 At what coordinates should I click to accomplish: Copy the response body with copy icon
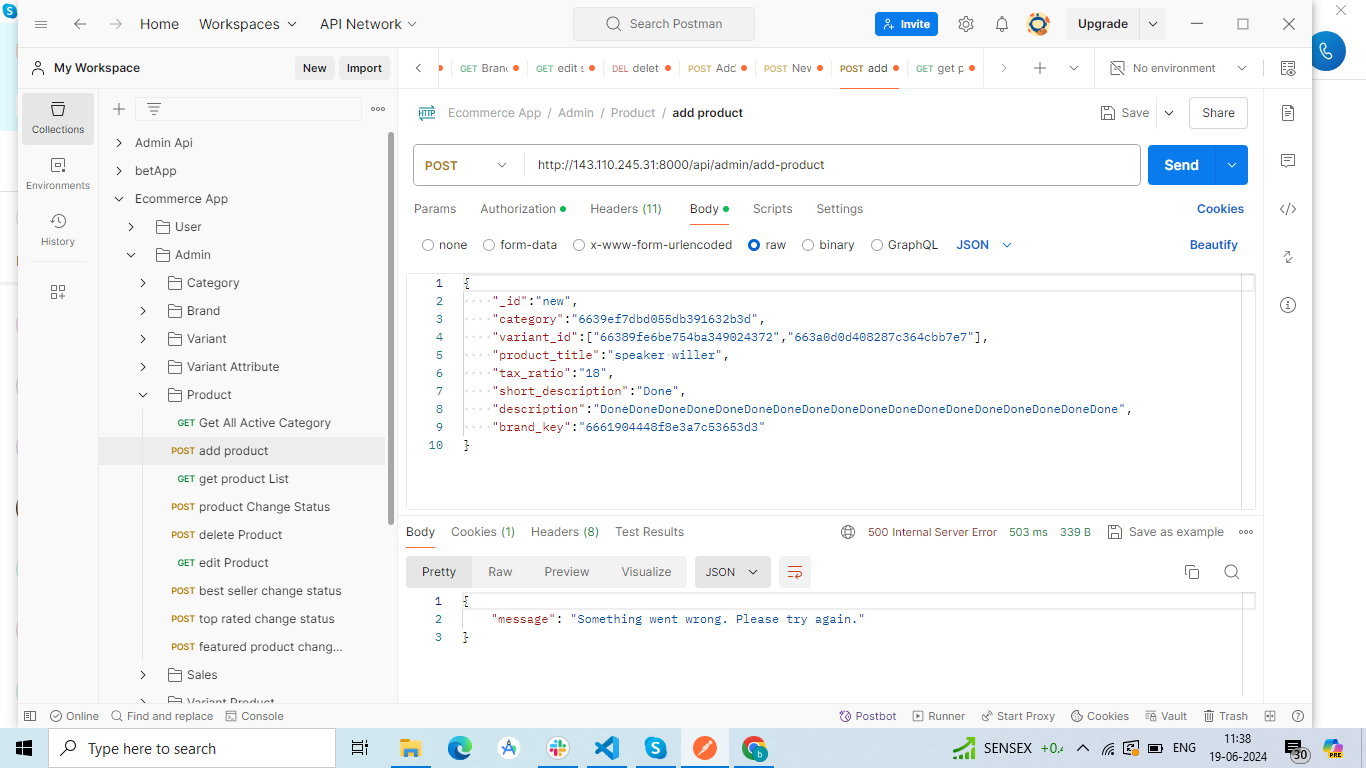click(x=1191, y=572)
